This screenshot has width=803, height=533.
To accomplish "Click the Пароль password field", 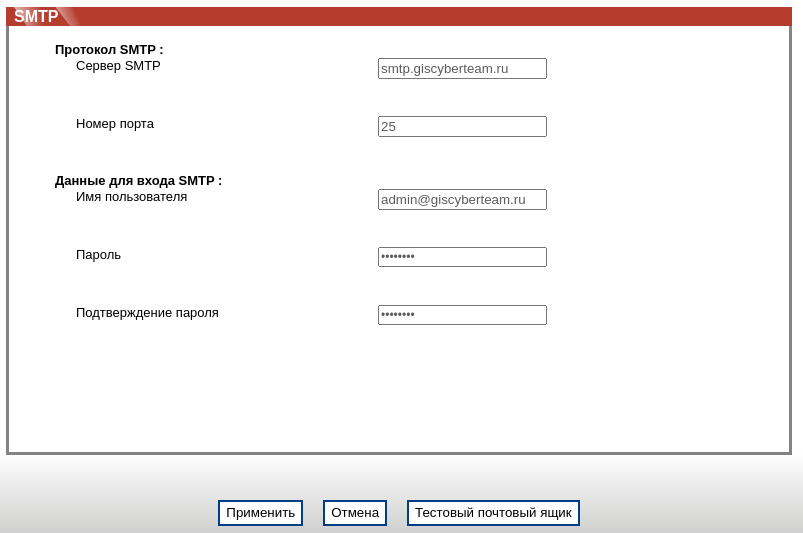I will pyautogui.click(x=462, y=257).
